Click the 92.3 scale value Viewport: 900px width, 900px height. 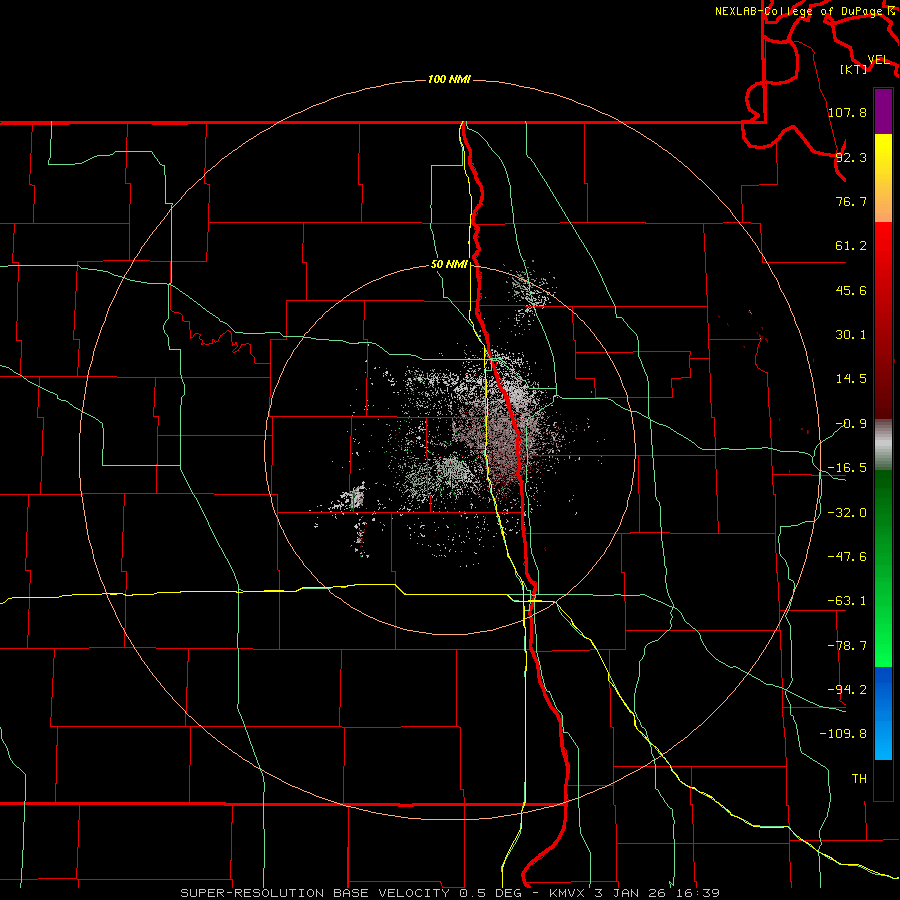[x=851, y=157]
